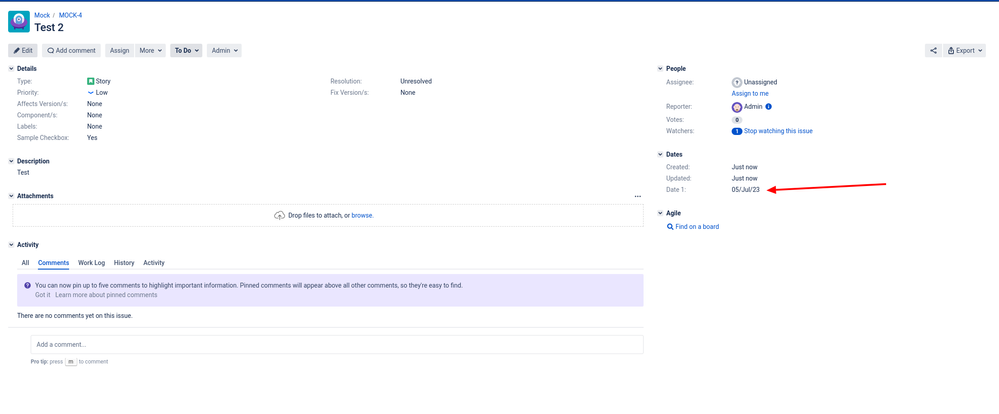
Task: Open the More actions dropdown
Action: [150, 50]
